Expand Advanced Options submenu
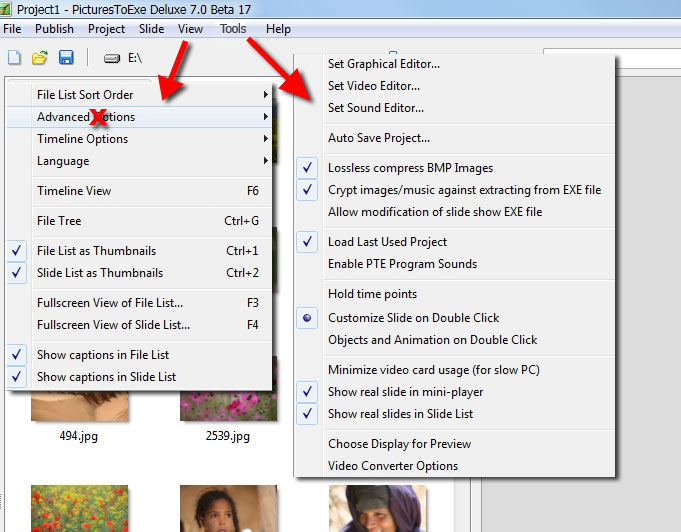Screen dimensions: 681x532 pos(139,117)
